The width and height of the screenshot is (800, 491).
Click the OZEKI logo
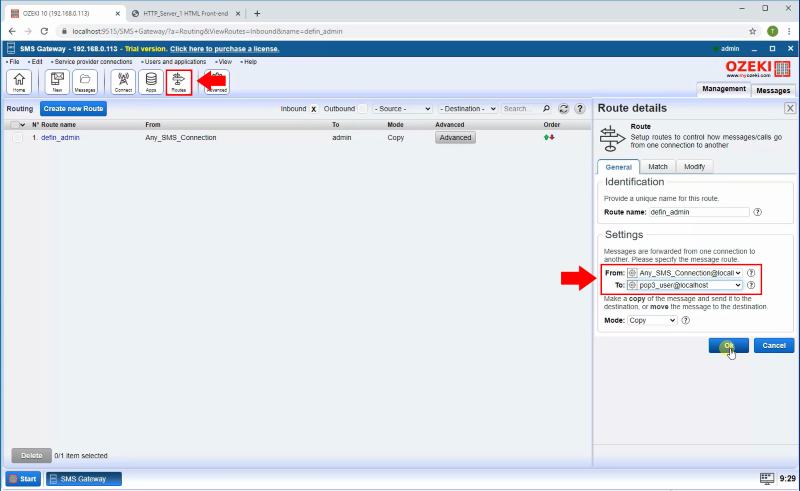pos(758,68)
